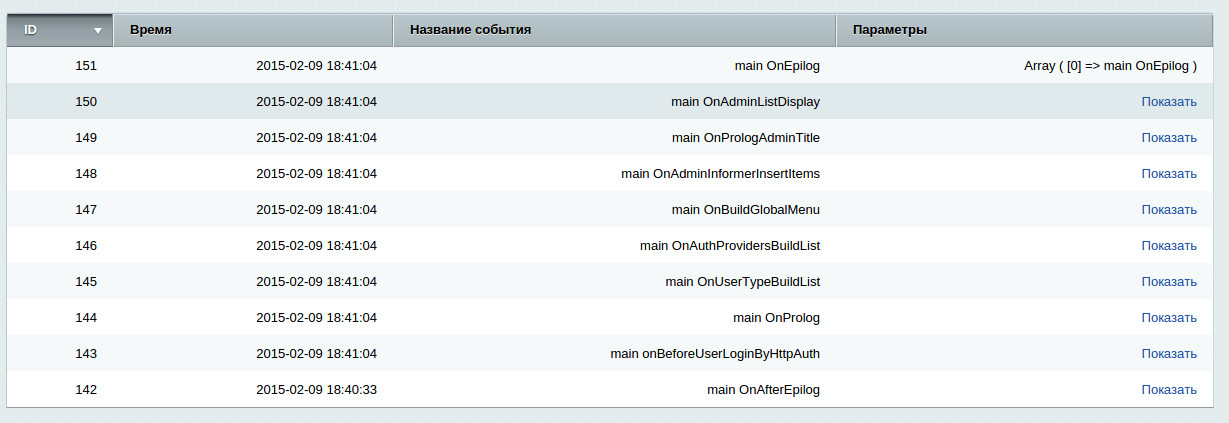Click Показать link for OnAdminListDisplay row
The image size is (1229, 423).
[1168, 102]
